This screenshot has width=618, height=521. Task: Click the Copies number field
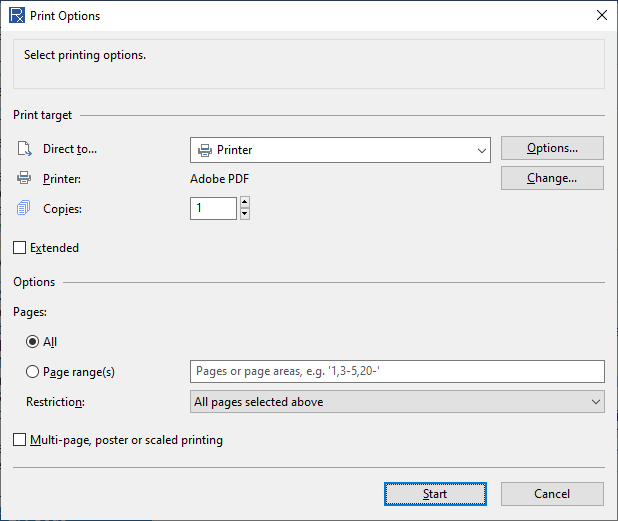tap(213, 208)
